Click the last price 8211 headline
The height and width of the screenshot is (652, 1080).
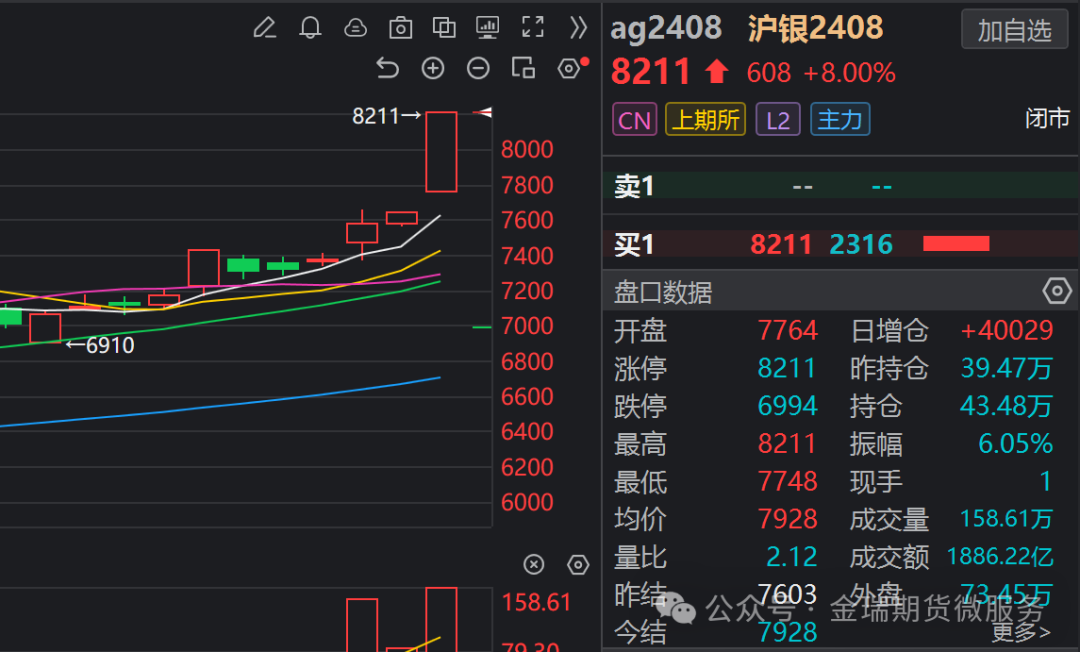(x=651, y=72)
